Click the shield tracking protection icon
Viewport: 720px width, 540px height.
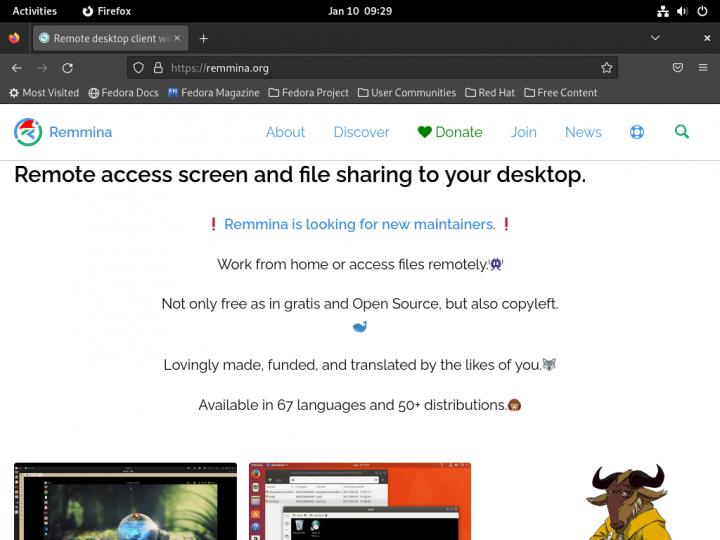click(x=138, y=68)
